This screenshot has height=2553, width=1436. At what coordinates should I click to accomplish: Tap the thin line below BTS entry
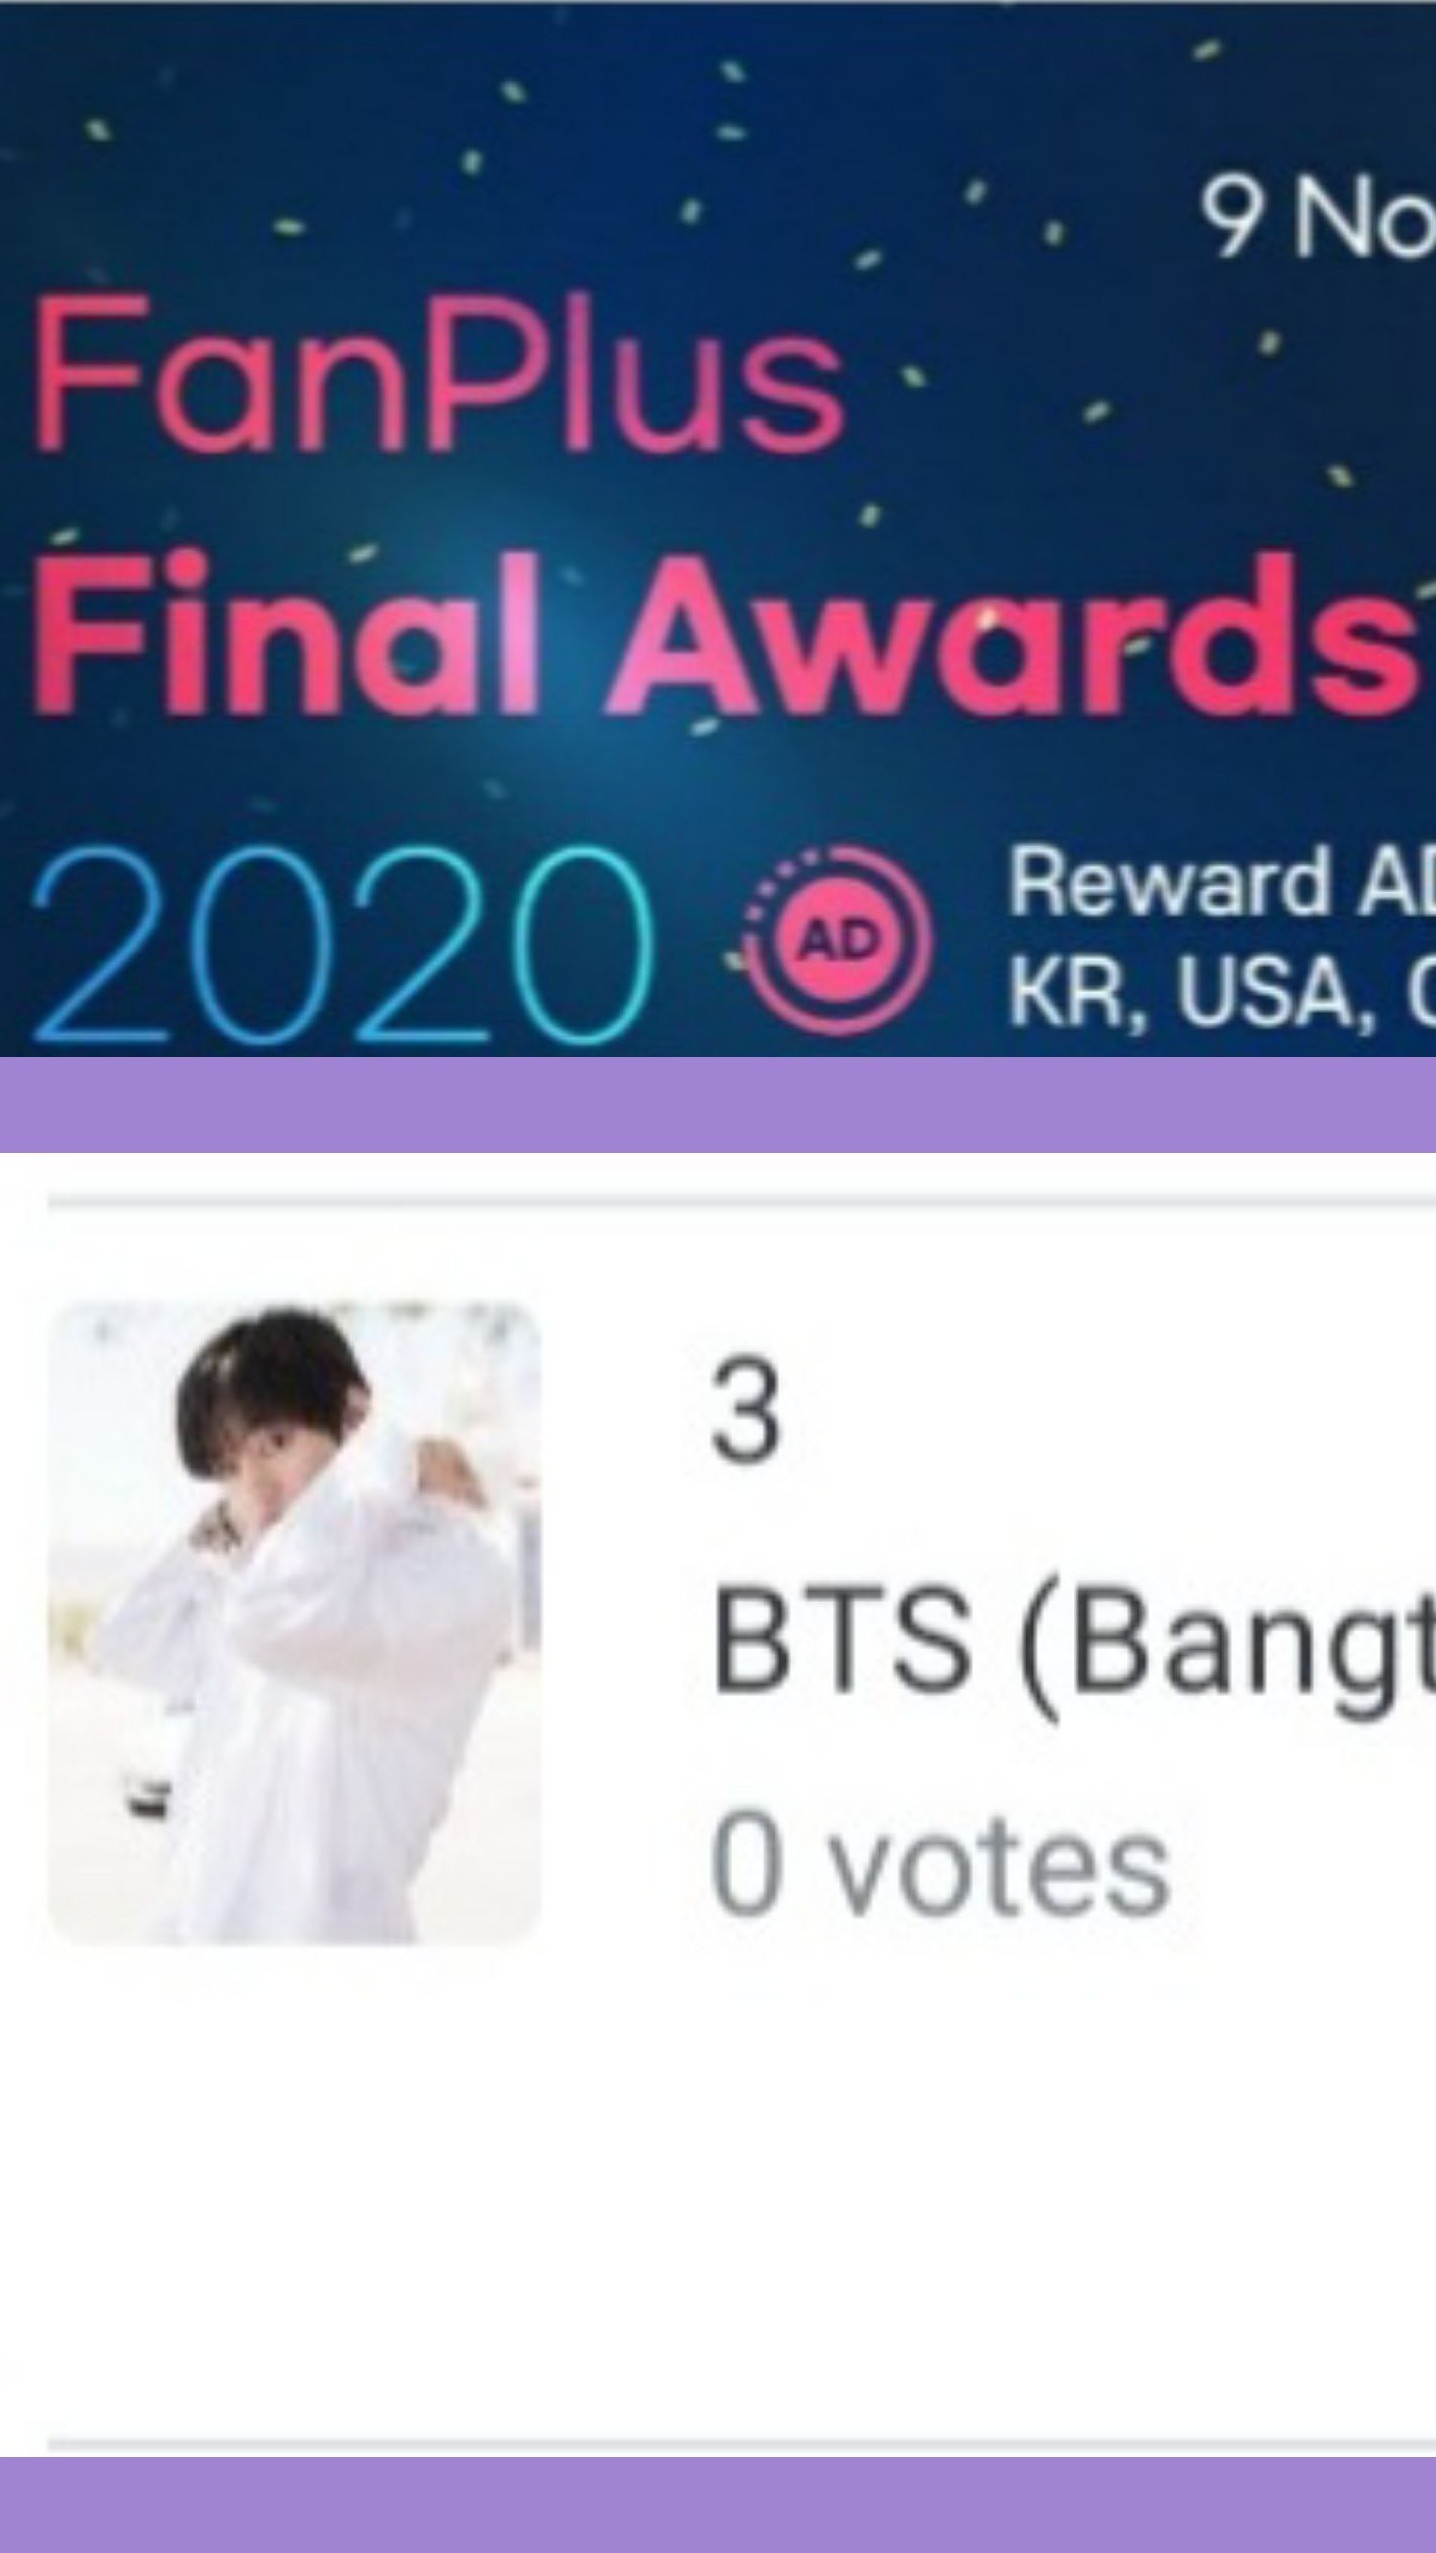coord(742,2446)
